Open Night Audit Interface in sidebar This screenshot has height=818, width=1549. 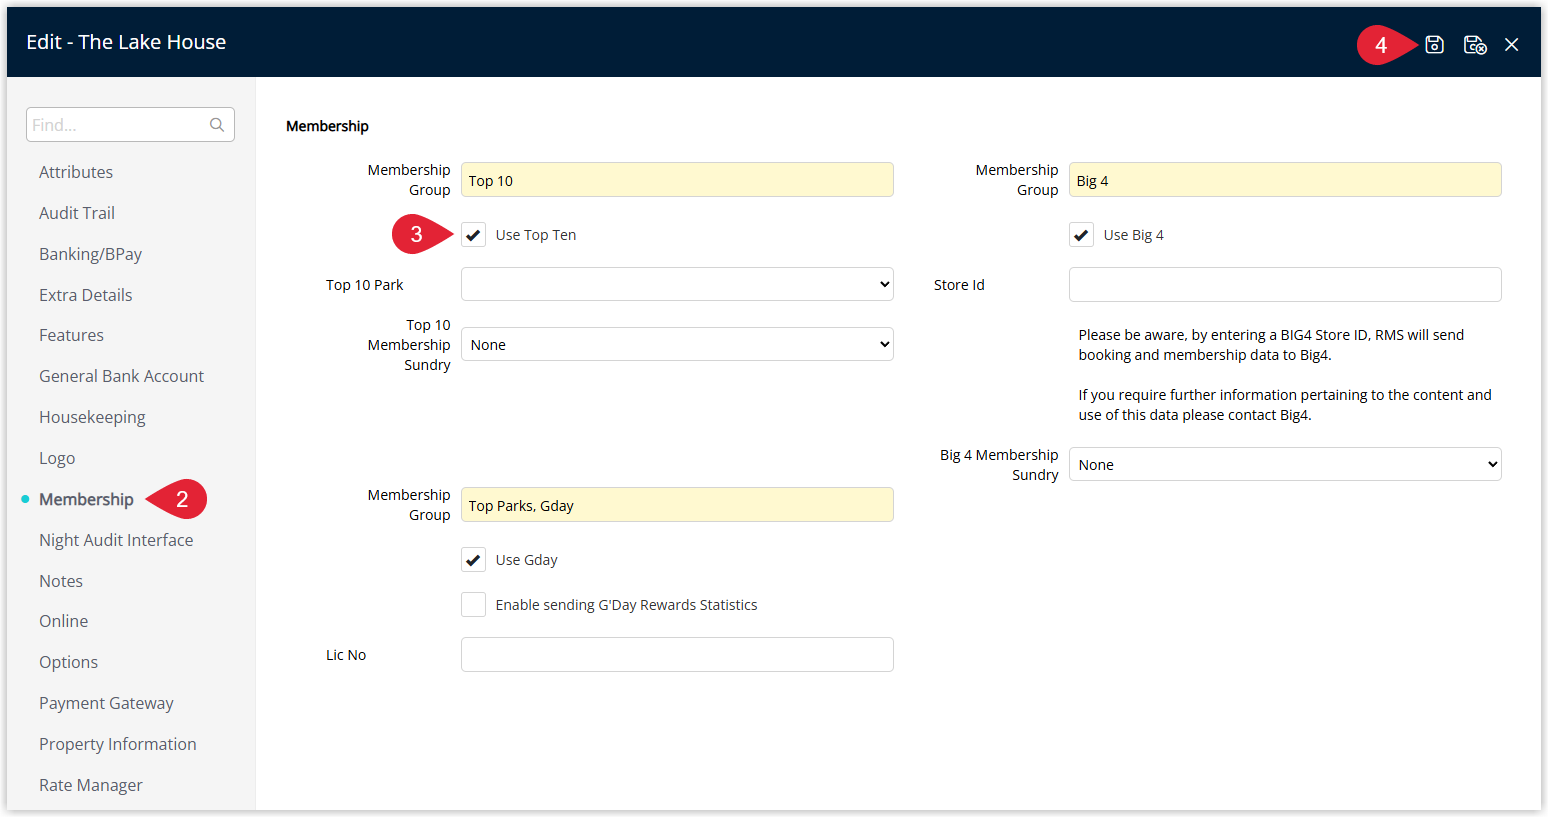tap(116, 540)
